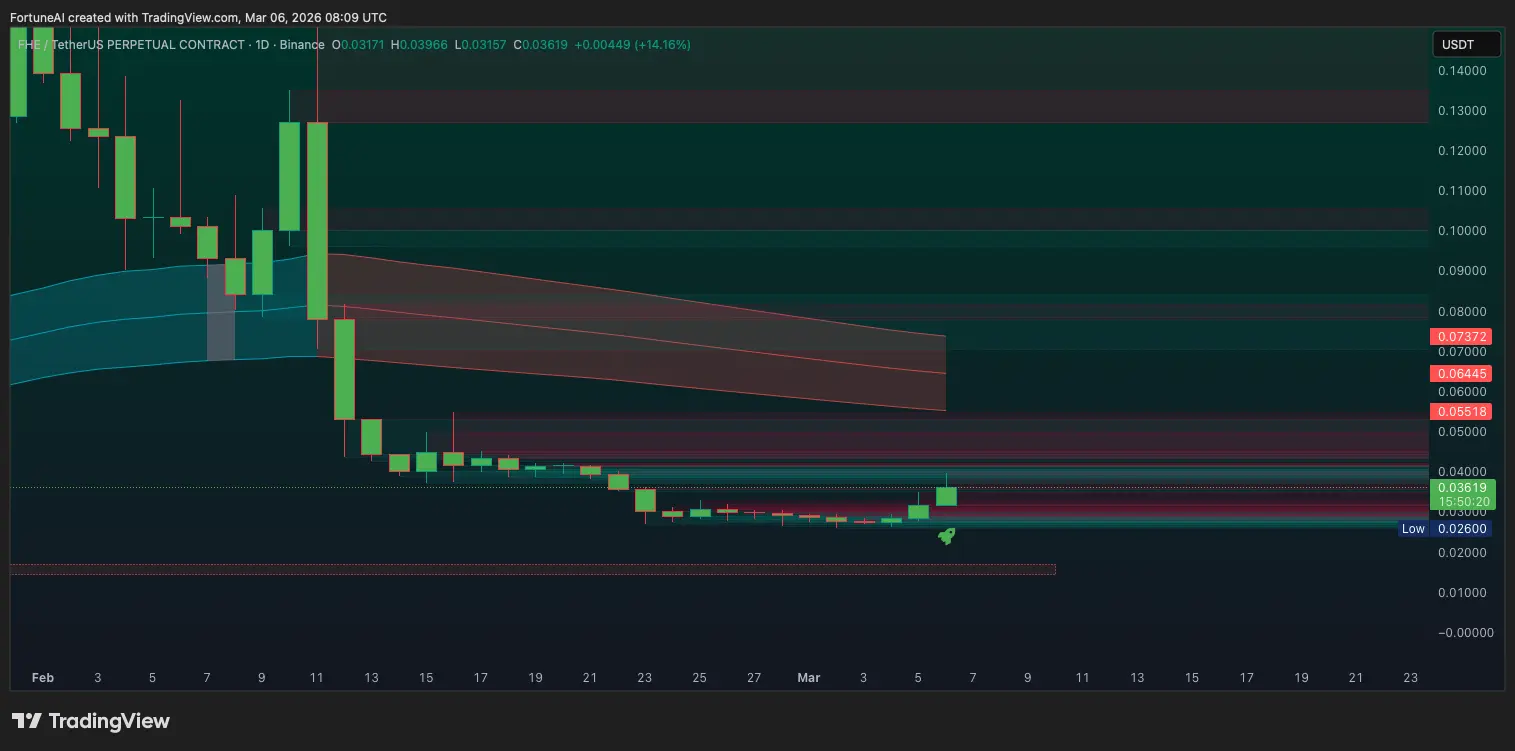Image resolution: width=1515 pixels, height=751 pixels.
Task: Click the +0.00449 (+14.16%) change readout
Action: (632, 45)
